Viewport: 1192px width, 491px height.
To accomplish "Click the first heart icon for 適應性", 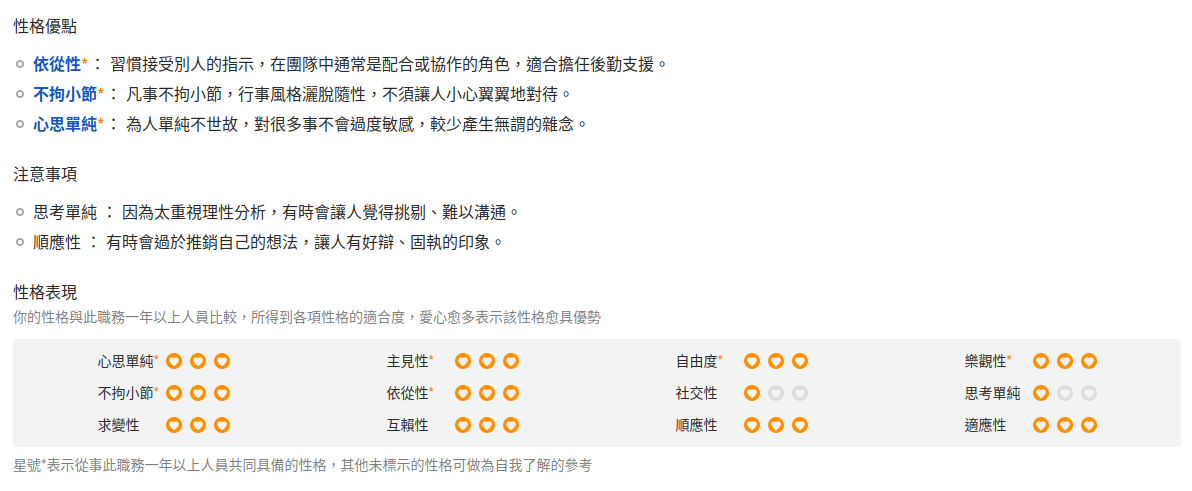I will (x=1041, y=425).
